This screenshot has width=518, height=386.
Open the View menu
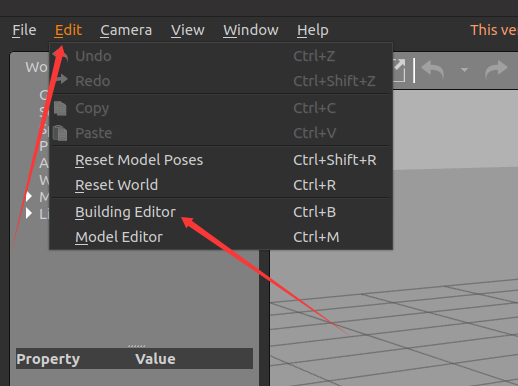[x=188, y=30]
